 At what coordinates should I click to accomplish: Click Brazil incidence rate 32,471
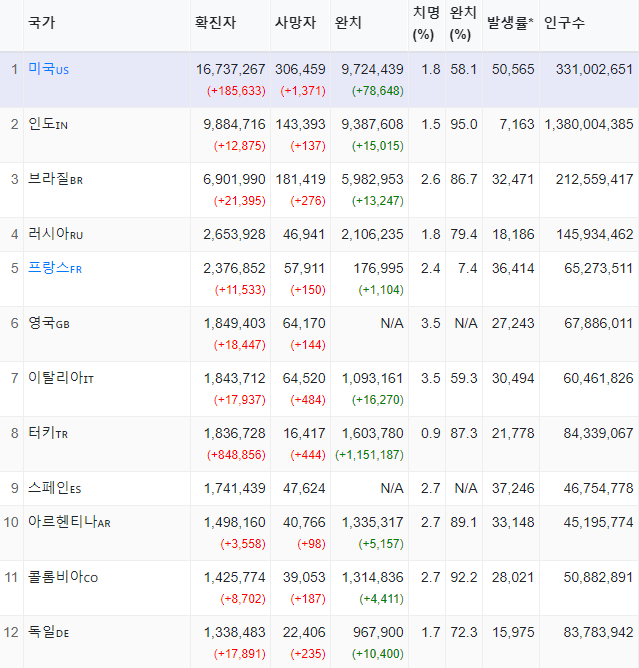click(x=513, y=179)
